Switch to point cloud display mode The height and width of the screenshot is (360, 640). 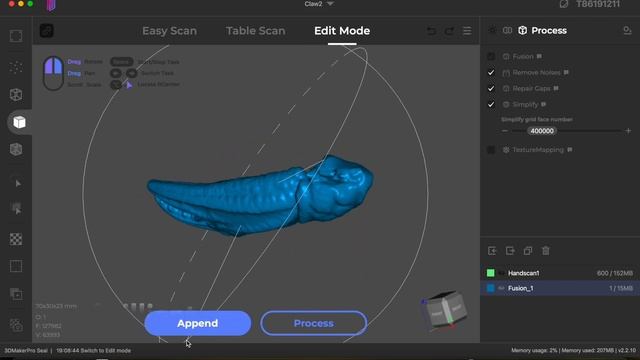pos(16,67)
